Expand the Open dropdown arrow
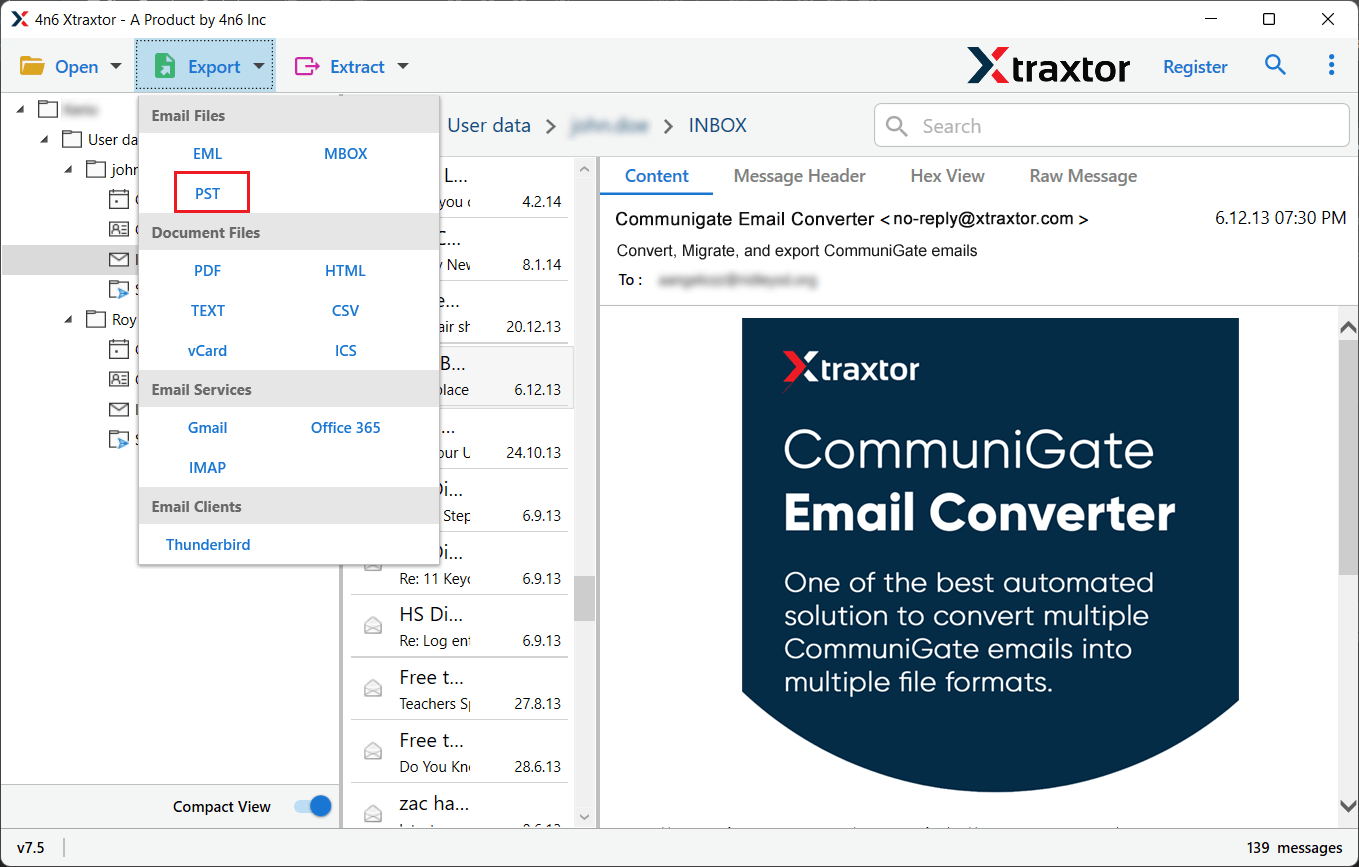The image size is (1359, 867). tap(115, 67)
